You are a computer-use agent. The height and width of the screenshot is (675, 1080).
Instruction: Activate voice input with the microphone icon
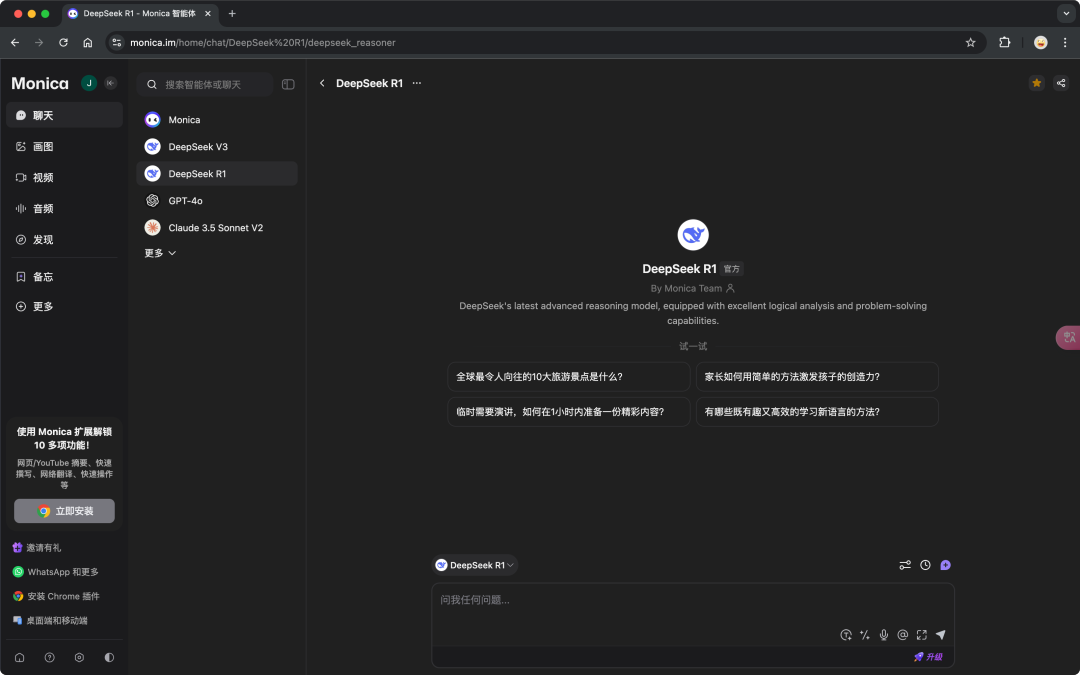pyautogui.click(x=884, y=635)
